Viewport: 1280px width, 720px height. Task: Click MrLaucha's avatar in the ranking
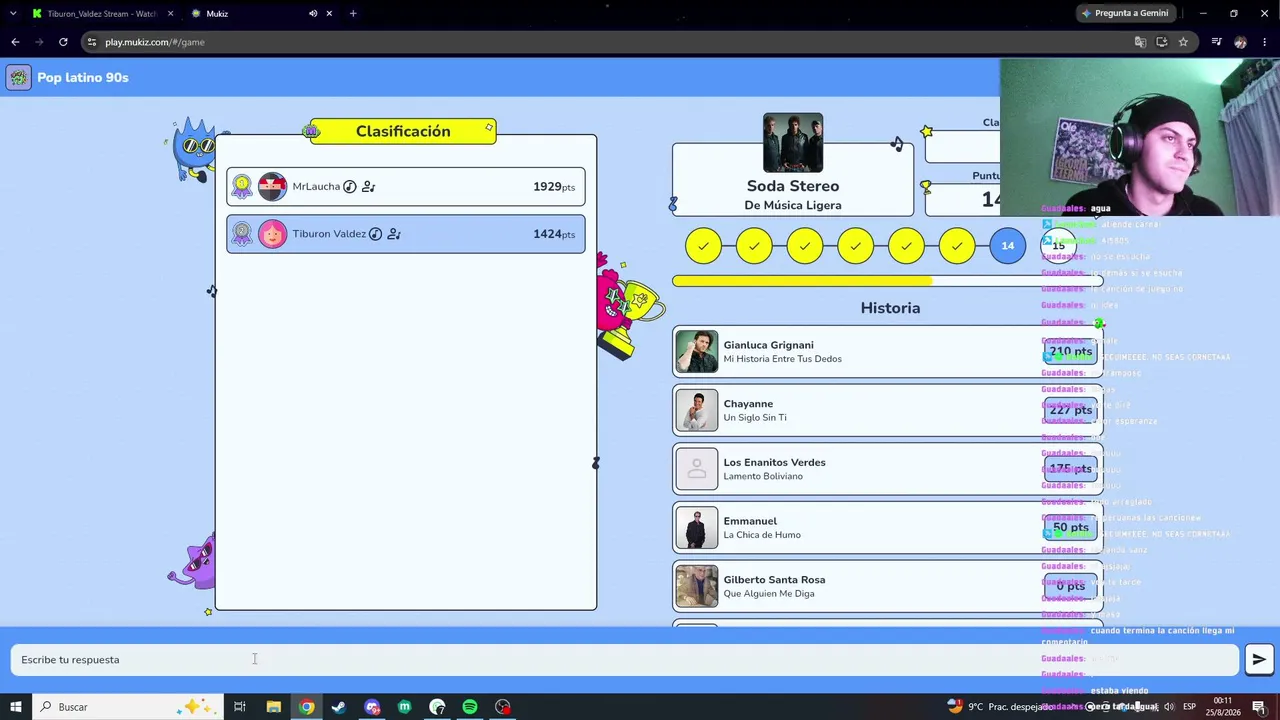coord(272,187)
